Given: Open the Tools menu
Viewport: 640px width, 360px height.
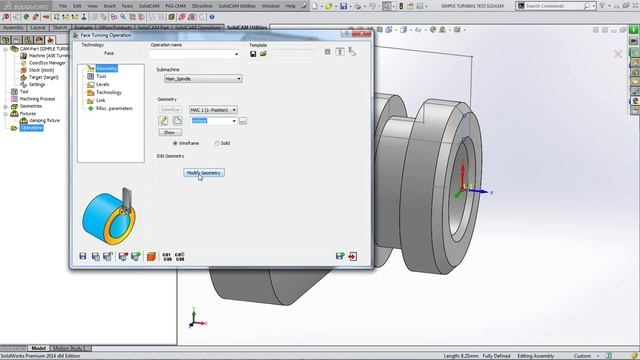Looking at the screenshot, I should point(127,6).
